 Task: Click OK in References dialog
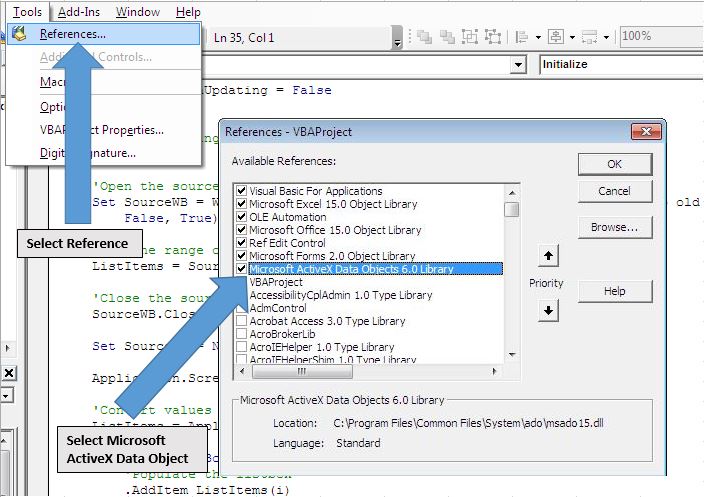click(615, 164)
